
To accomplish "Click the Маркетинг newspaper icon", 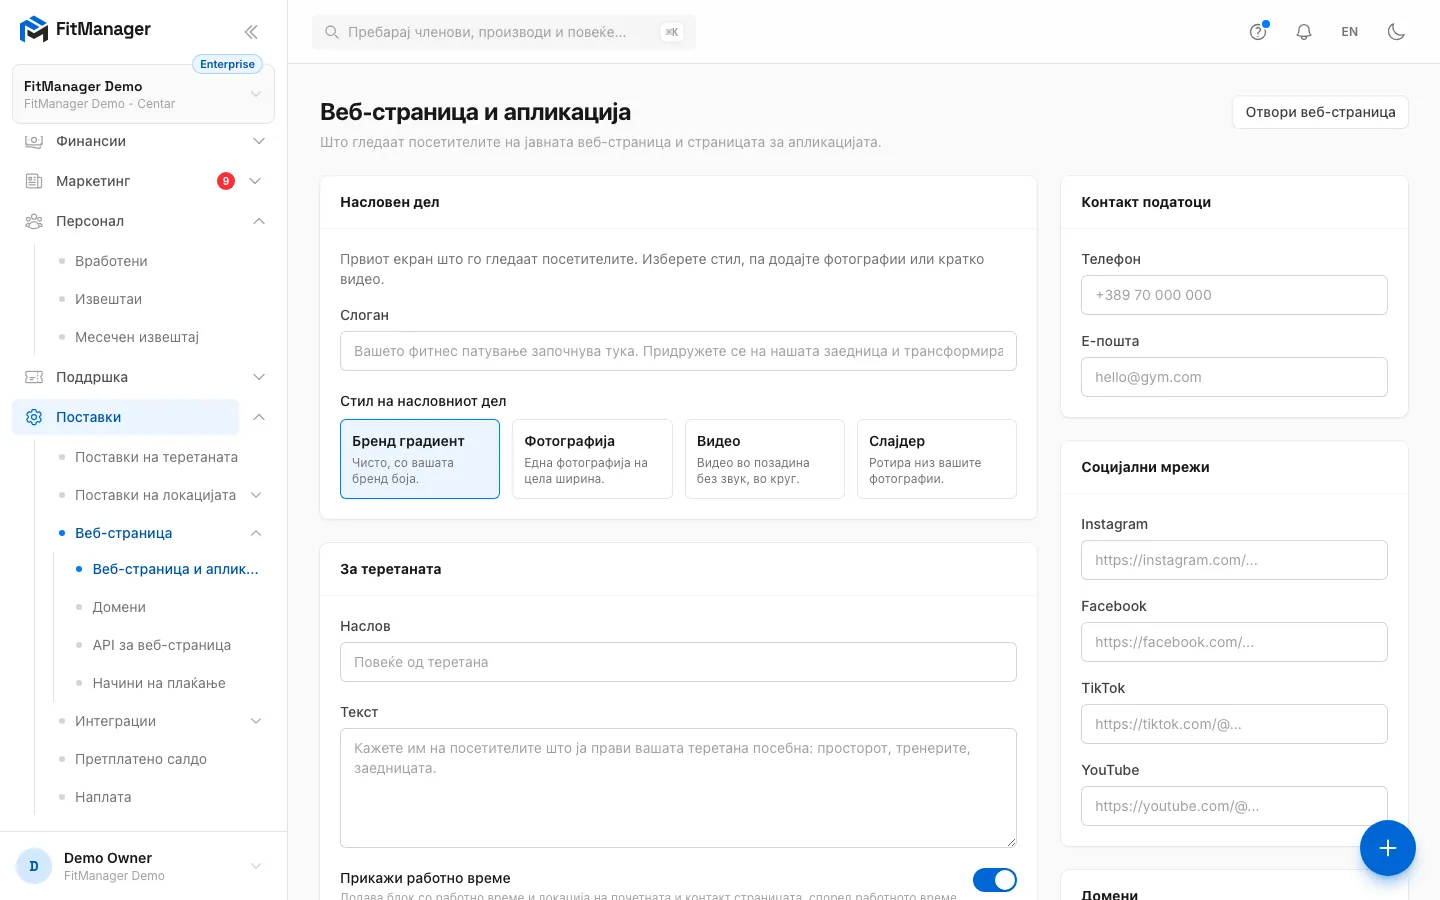I will point(34,181).
